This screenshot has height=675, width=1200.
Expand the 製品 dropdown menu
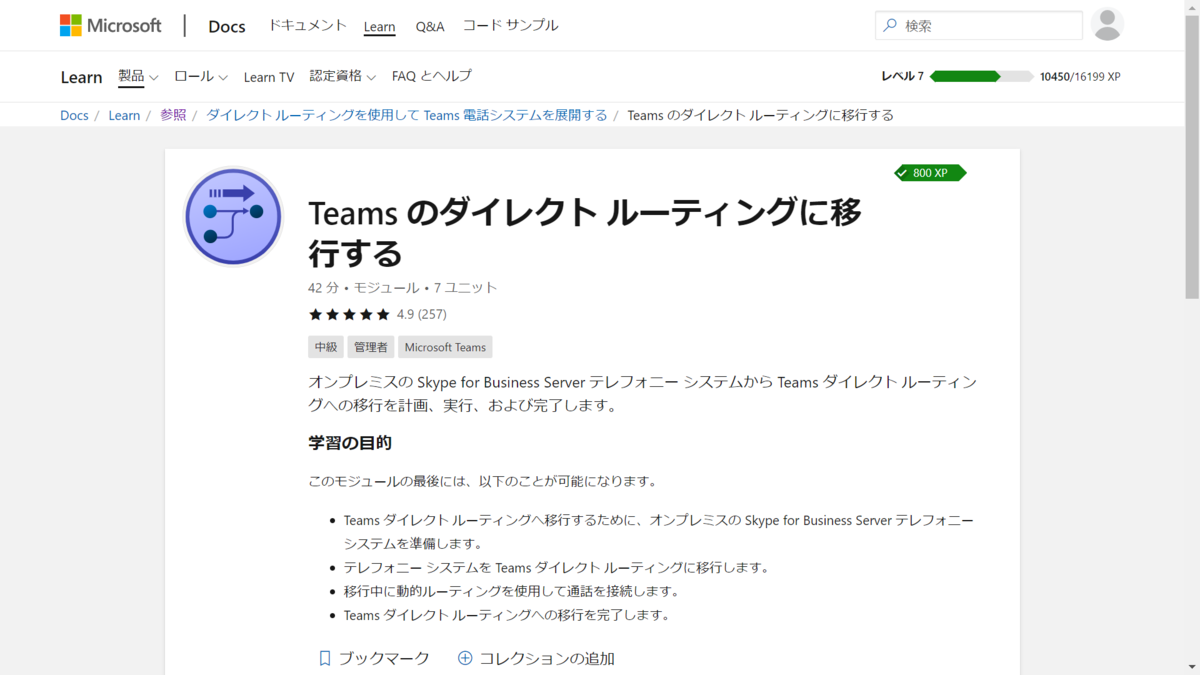(x=138, y=76)
